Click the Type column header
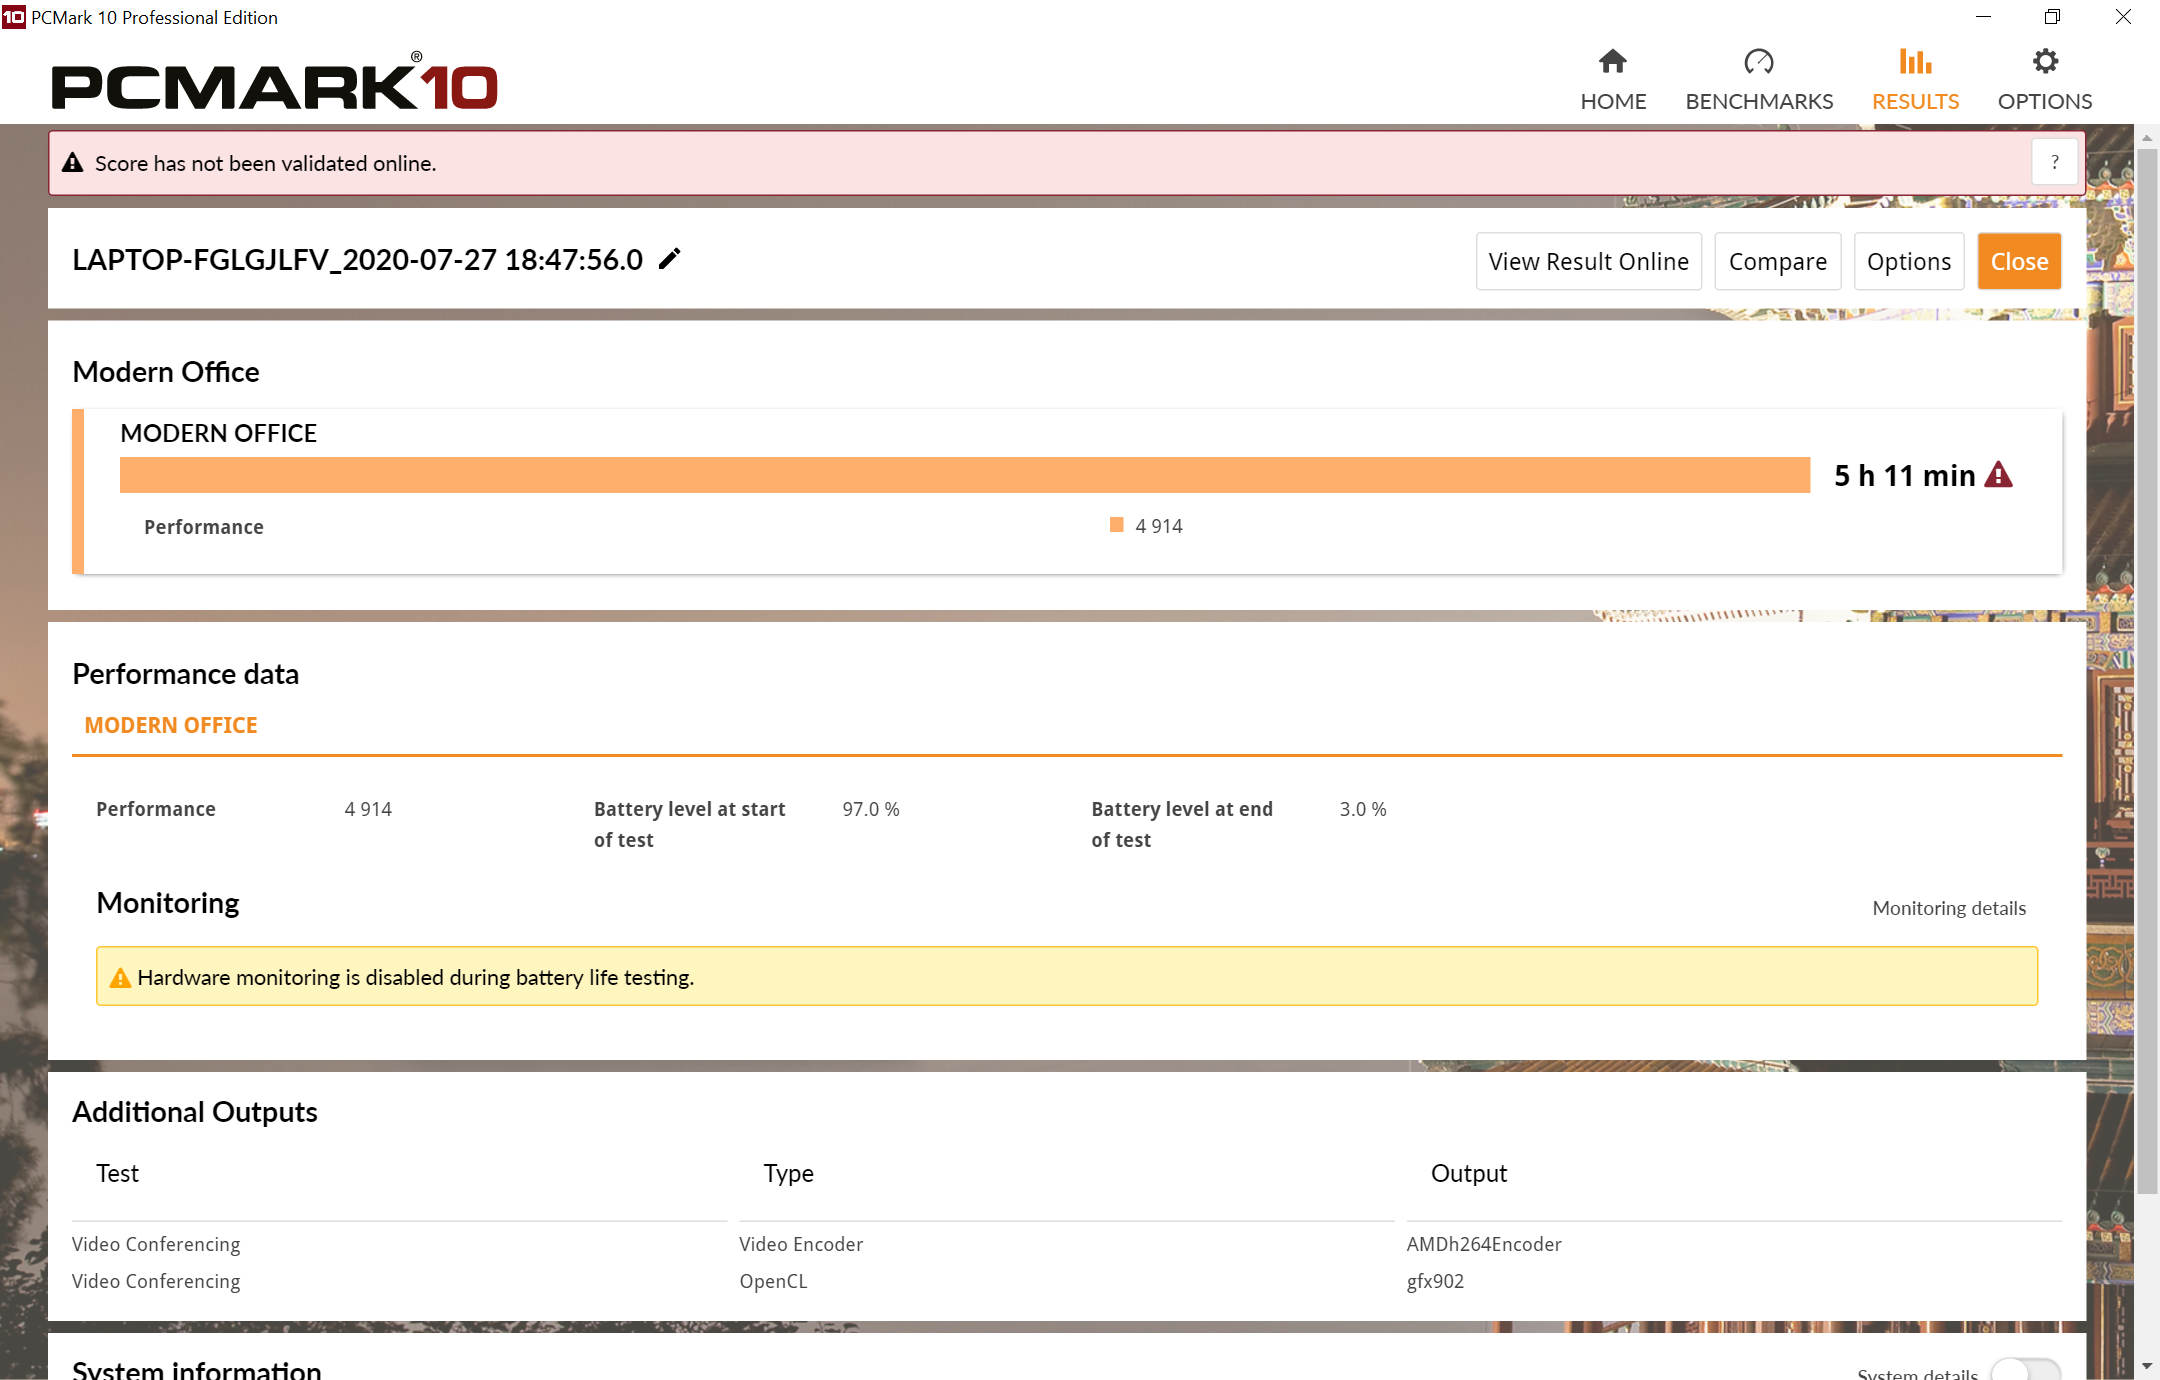Image resolution: width=2160 pixels, height=1380 pixels. tap(788, 1173)
